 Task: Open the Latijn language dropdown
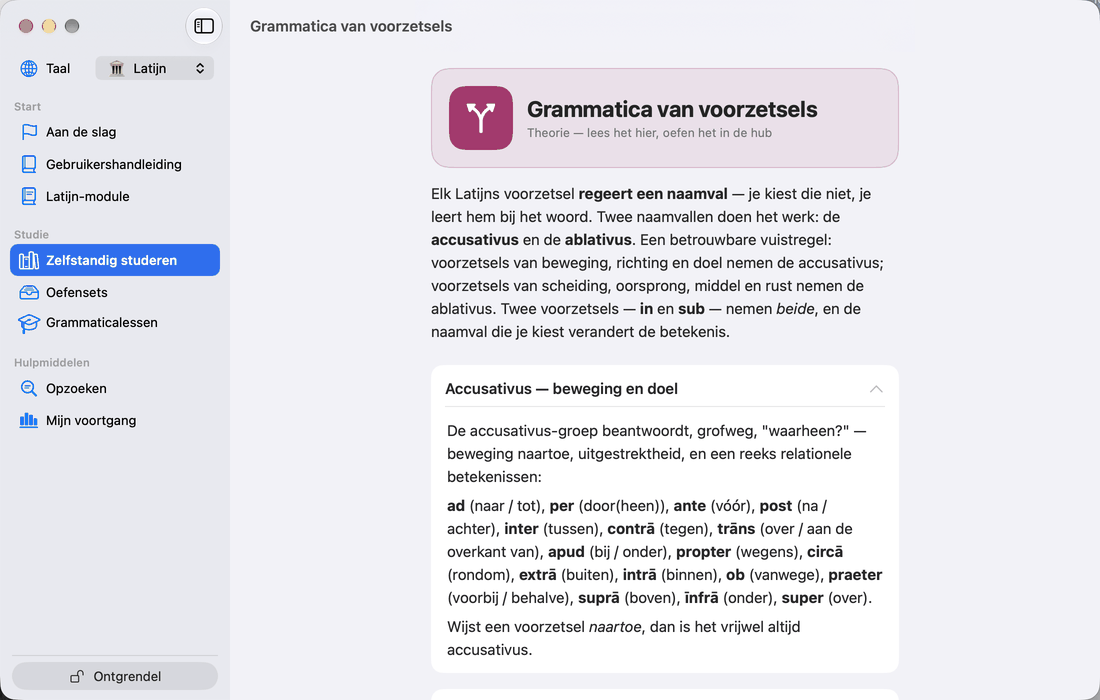[154, 68]
